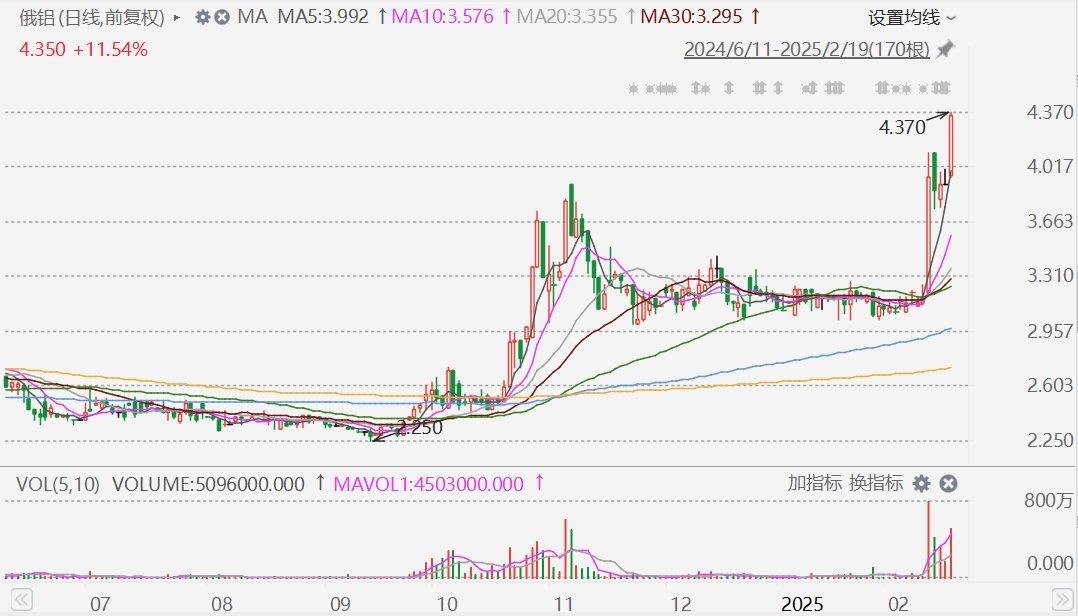Close the VOL indicator panel

tap(948, 483)
